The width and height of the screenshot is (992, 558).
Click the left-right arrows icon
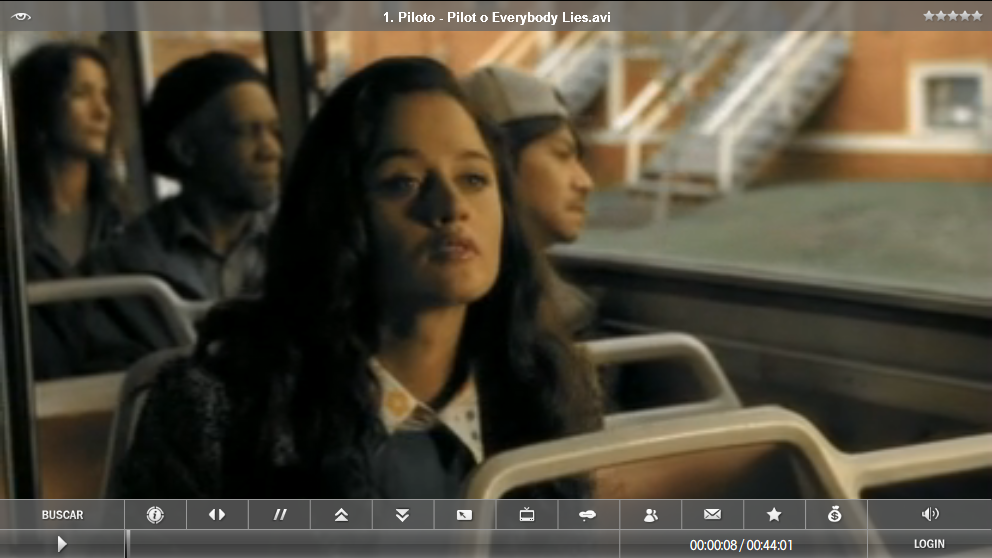tap(217, 514)
